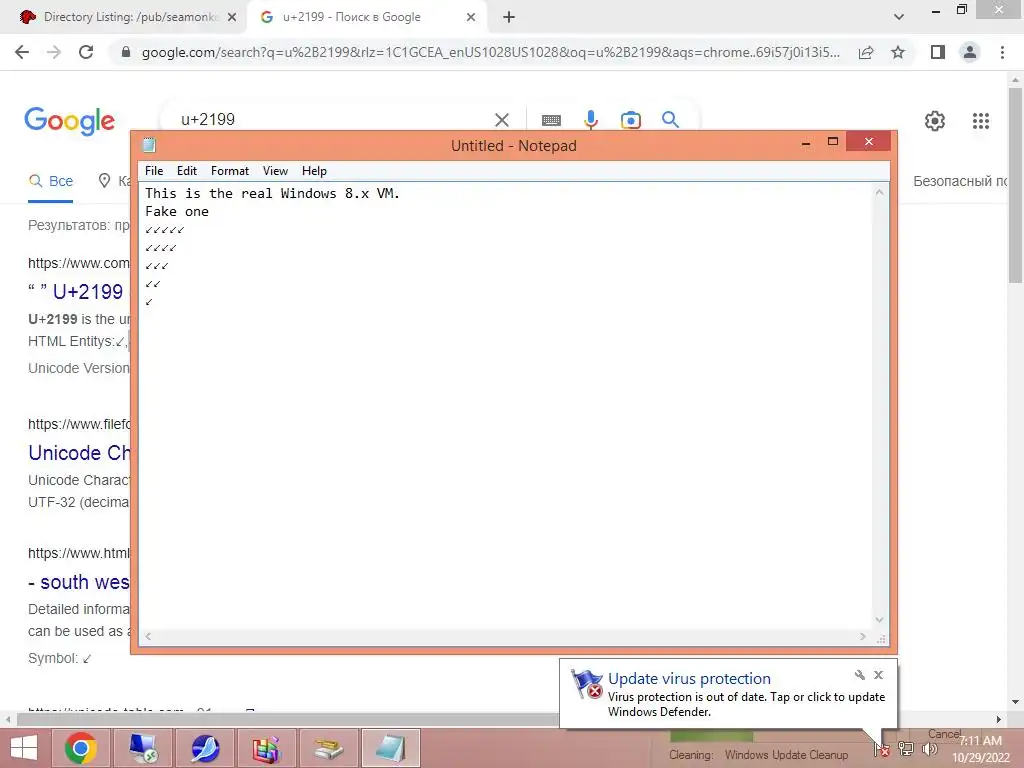This screenshot has height=768, width=1024.
Task: Expand Chrome tab search chevron
Action: pyautogui.click(x=899, y=17)
